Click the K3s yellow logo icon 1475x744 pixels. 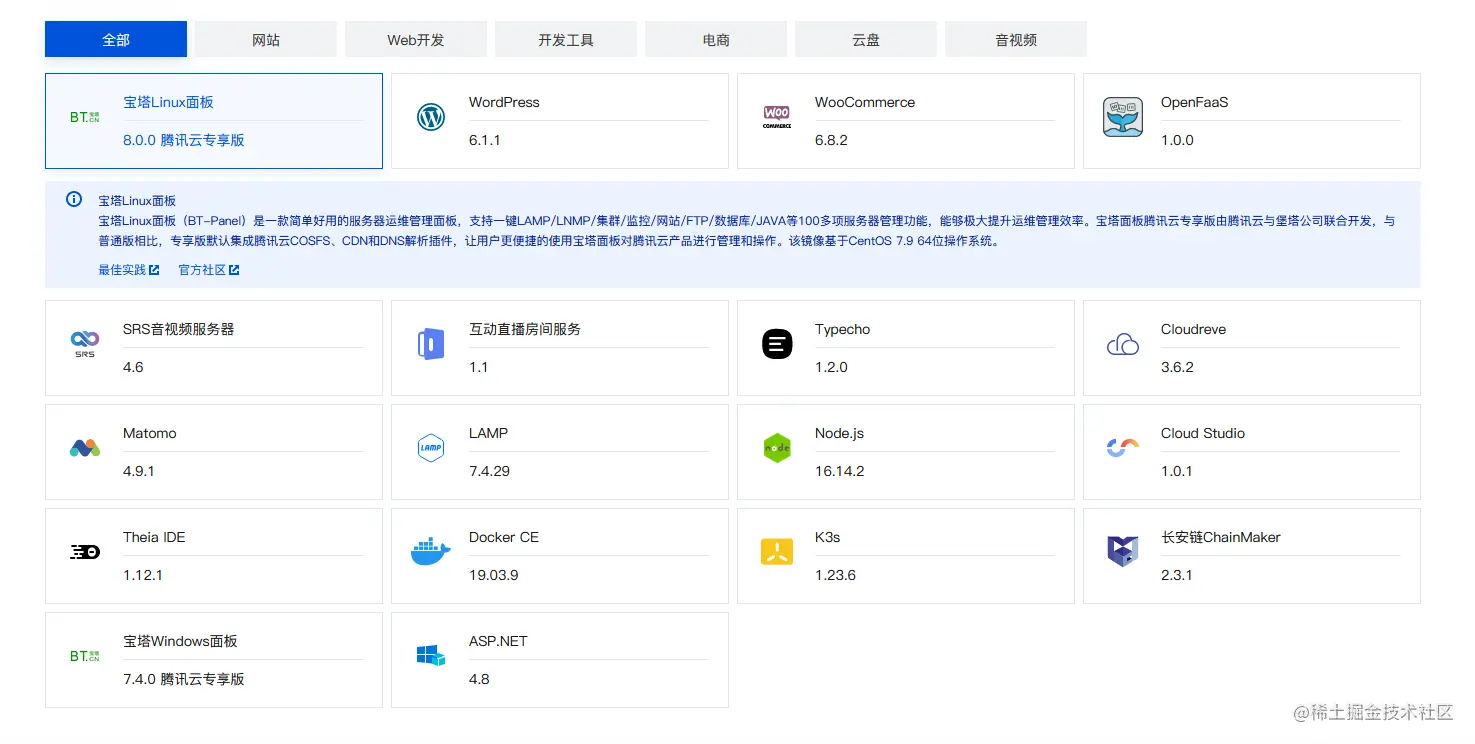point(777,552)
